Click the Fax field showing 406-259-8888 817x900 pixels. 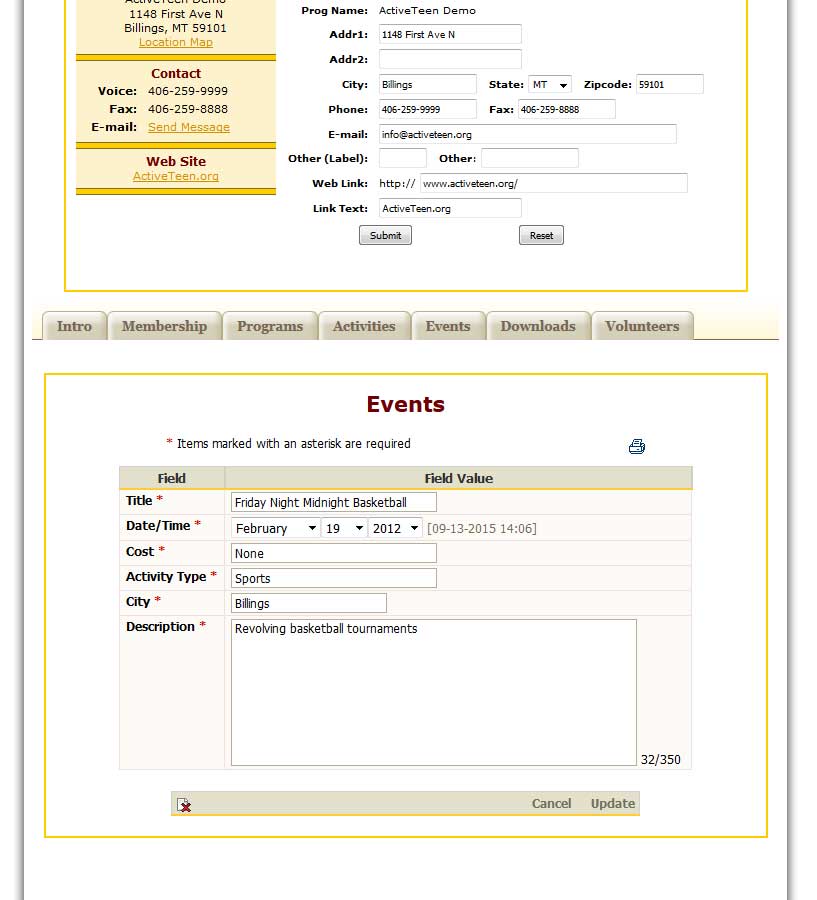[567, 109]
